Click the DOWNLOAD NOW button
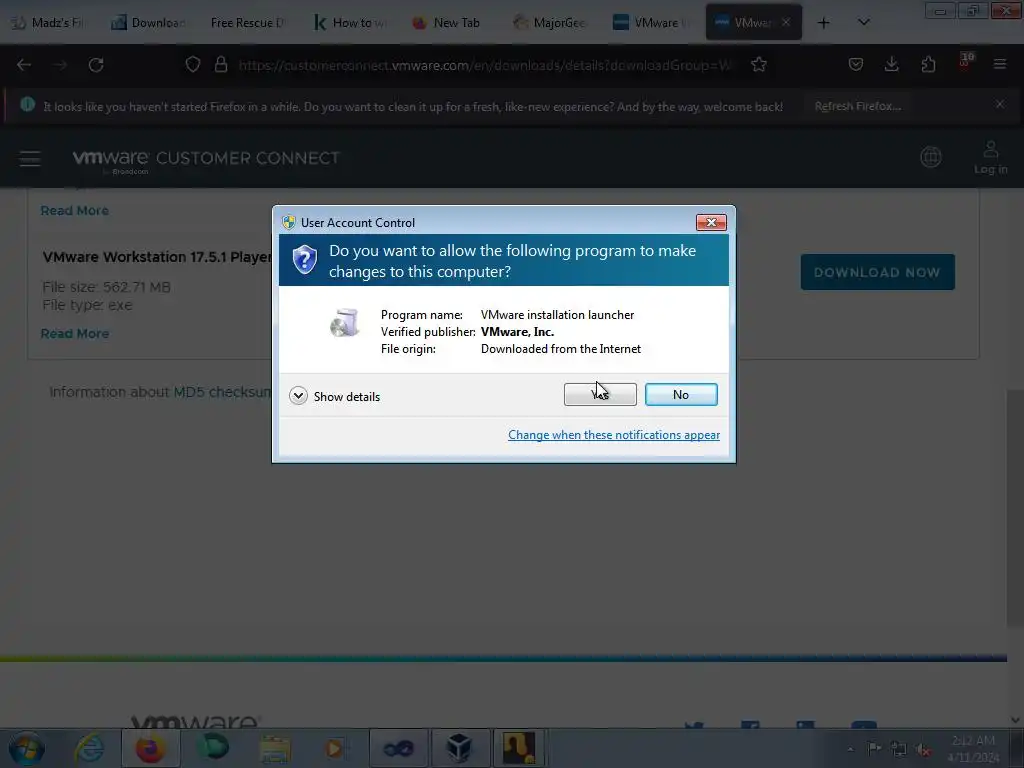This screenshot has height=768, width=1024. [877, 272]
